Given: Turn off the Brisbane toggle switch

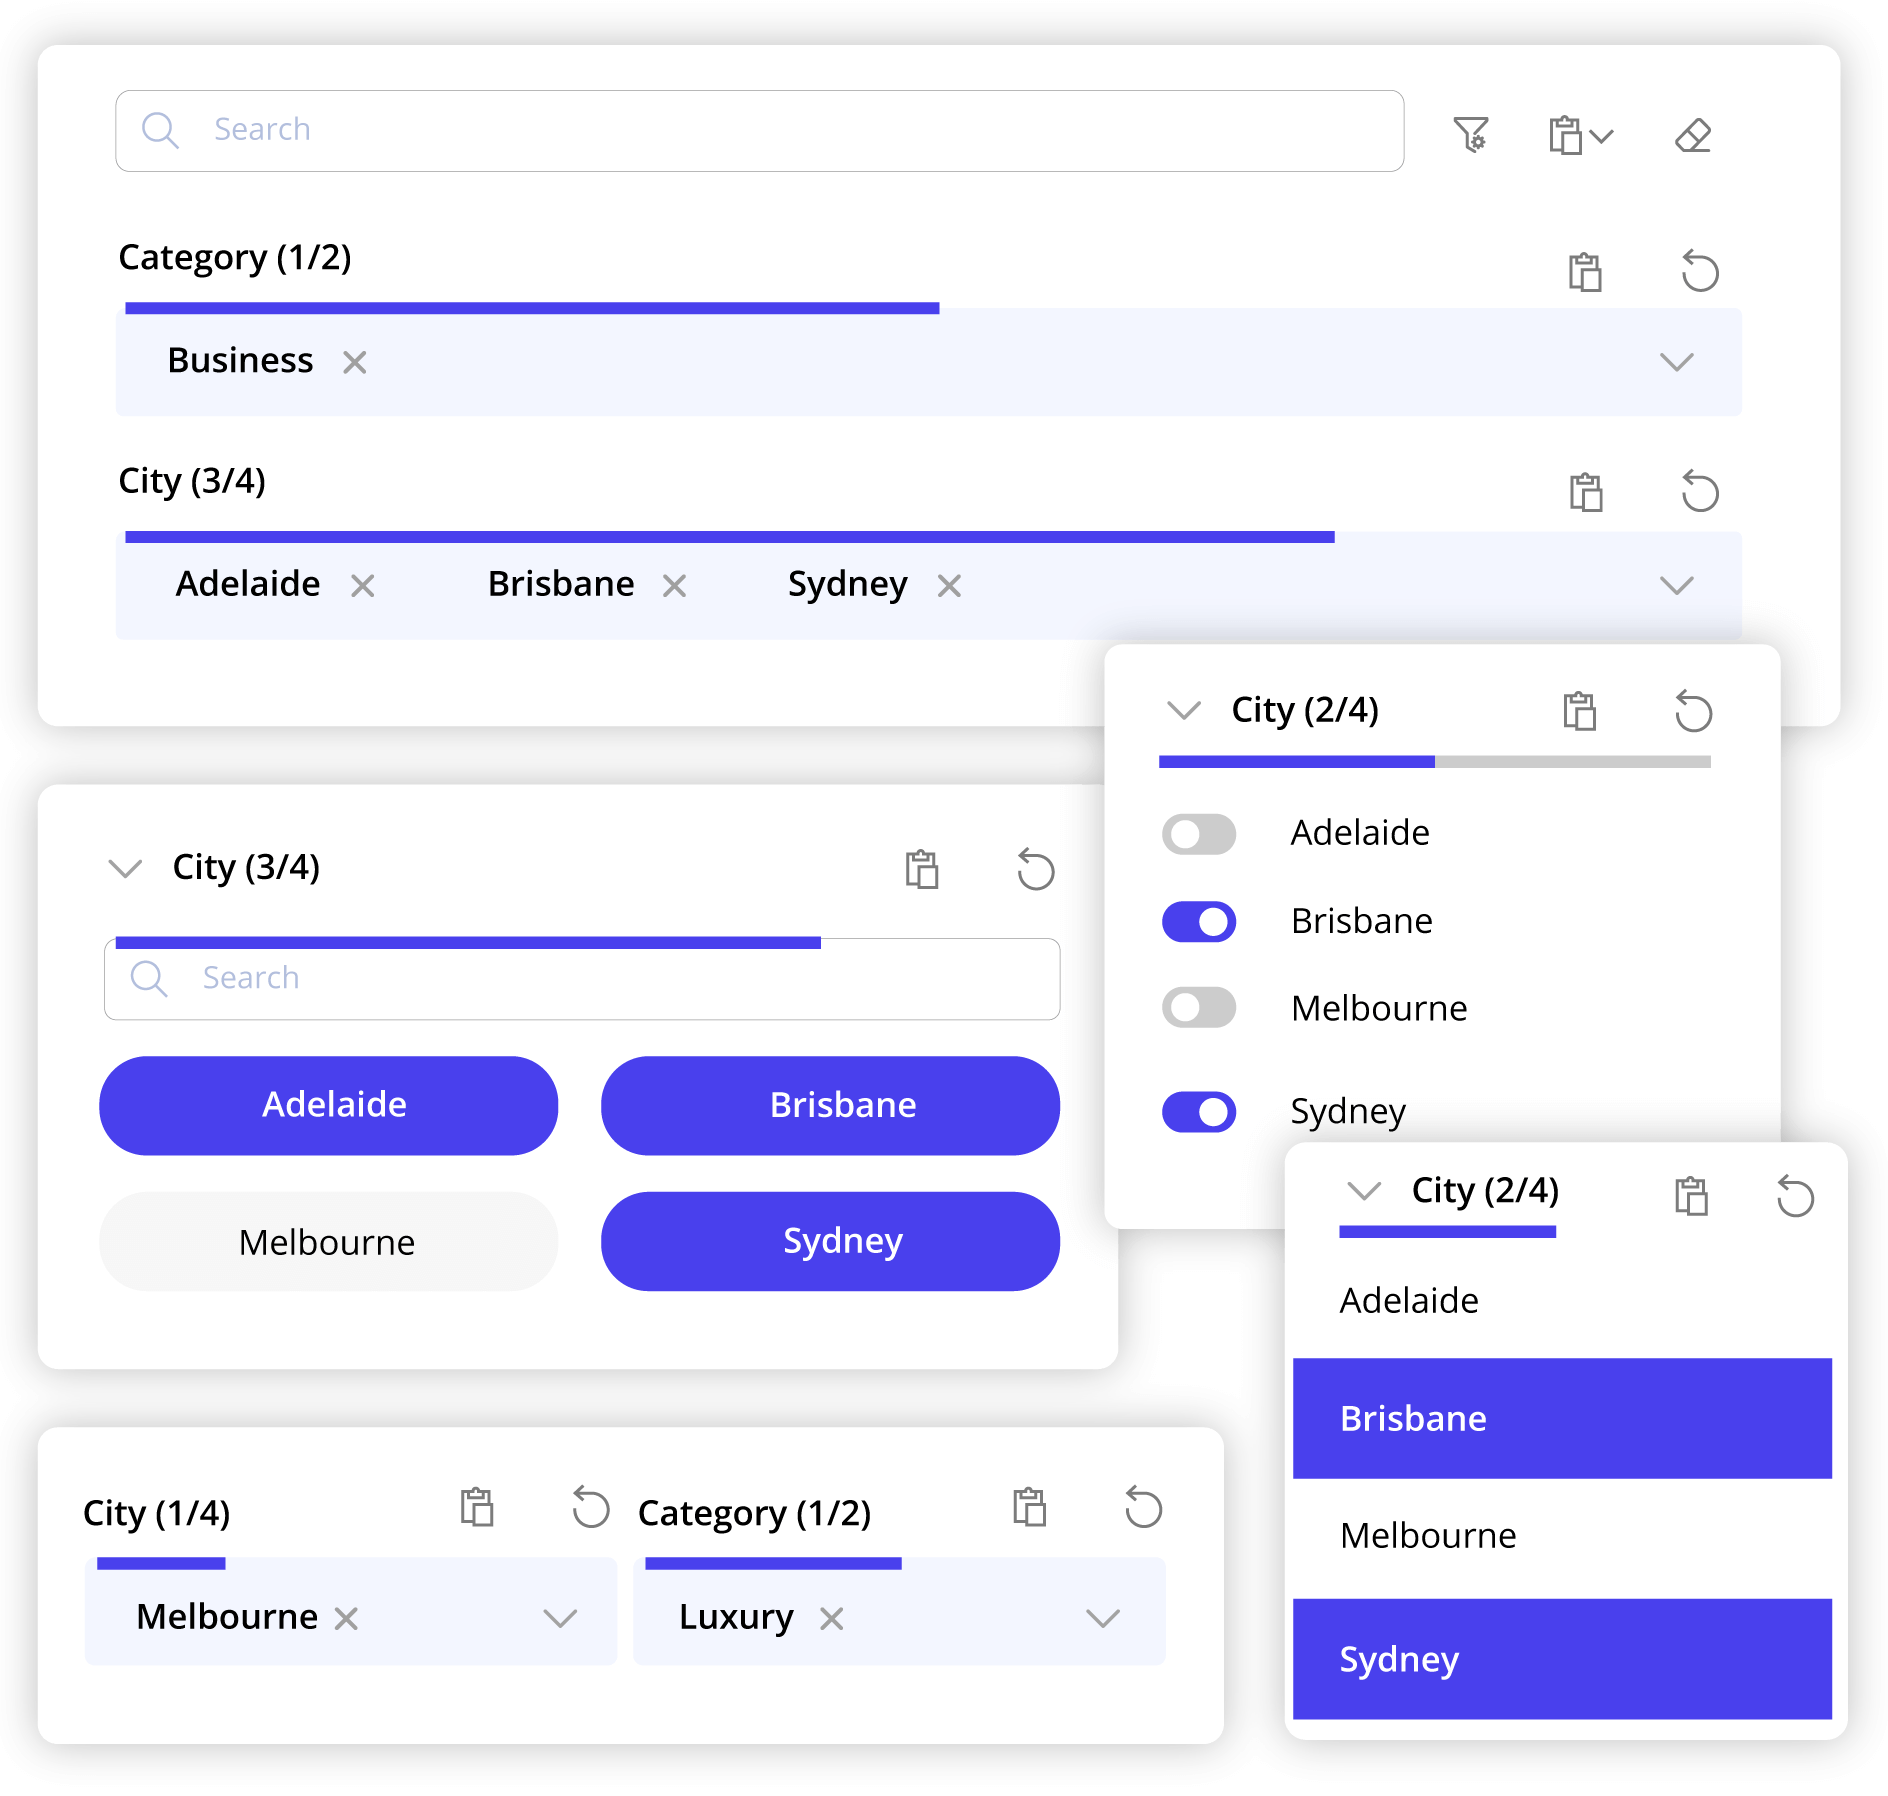Looking at the screenshot, I should pyautogui.click(x=1198, y=921).
